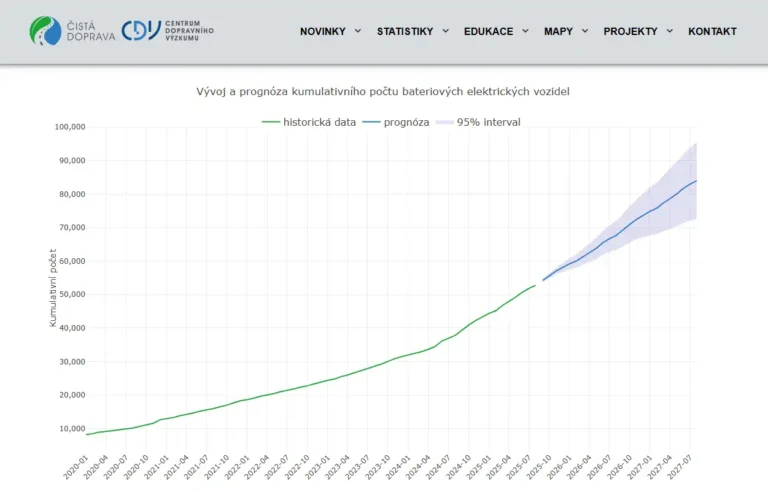Expand the STATISTIKY dropdown arrow
Screen dimensions: 768x492
(446, 31)
